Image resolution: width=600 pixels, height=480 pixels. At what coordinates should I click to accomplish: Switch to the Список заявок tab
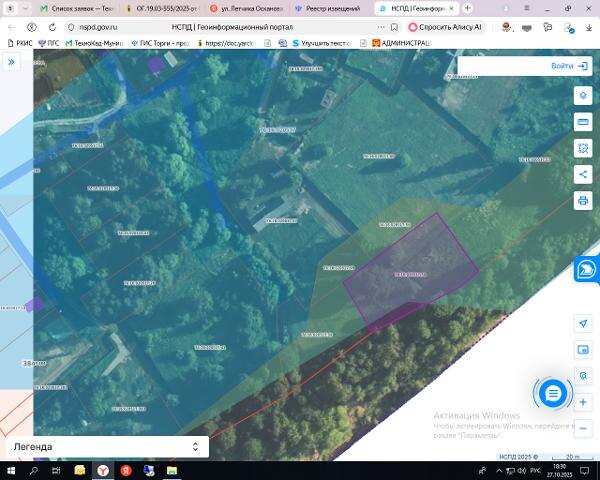[77, 8]
